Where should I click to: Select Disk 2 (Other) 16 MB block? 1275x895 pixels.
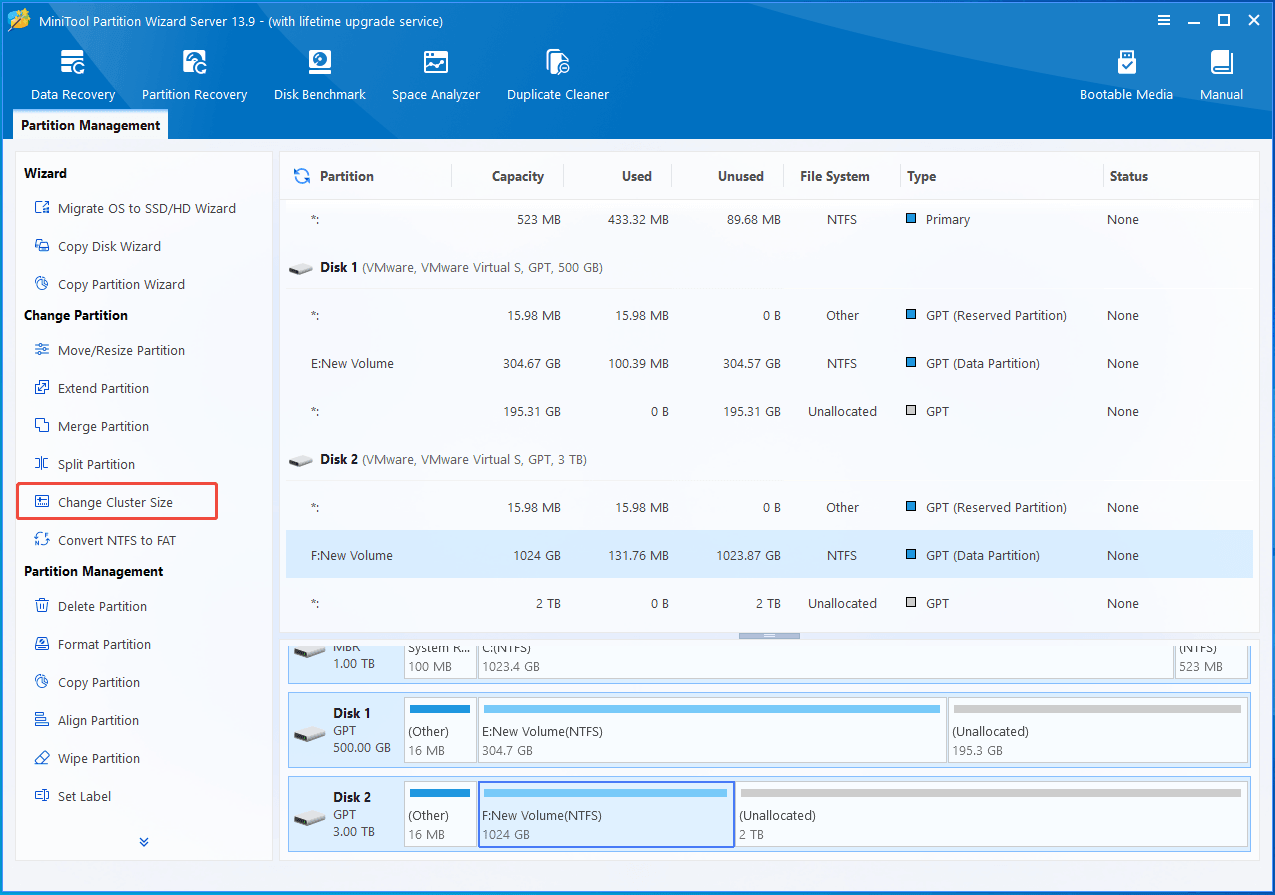(x=440, y=815)
